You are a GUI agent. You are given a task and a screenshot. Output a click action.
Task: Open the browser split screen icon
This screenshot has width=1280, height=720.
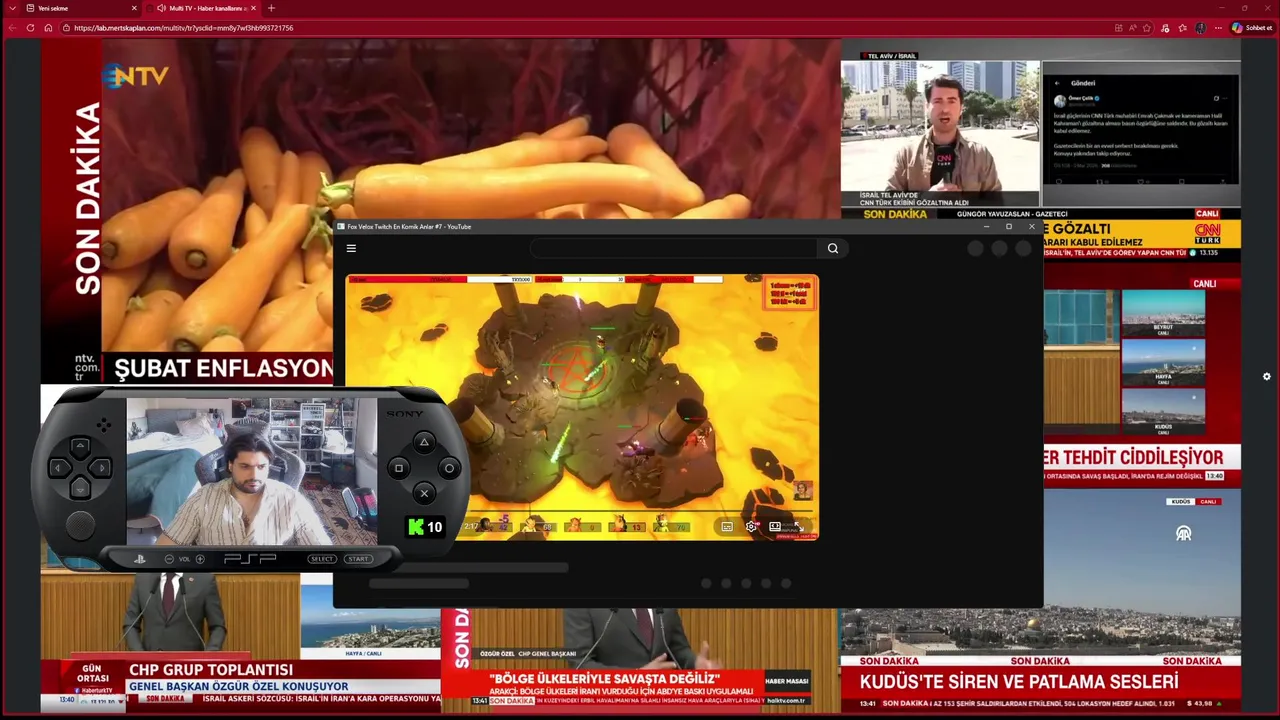coord(1118,28)
